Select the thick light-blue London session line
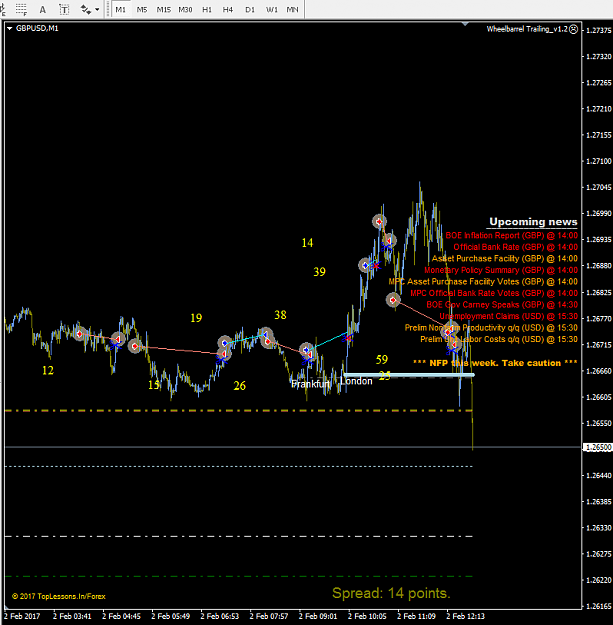This screenshot has height=625, width=613. pos(409,375)
